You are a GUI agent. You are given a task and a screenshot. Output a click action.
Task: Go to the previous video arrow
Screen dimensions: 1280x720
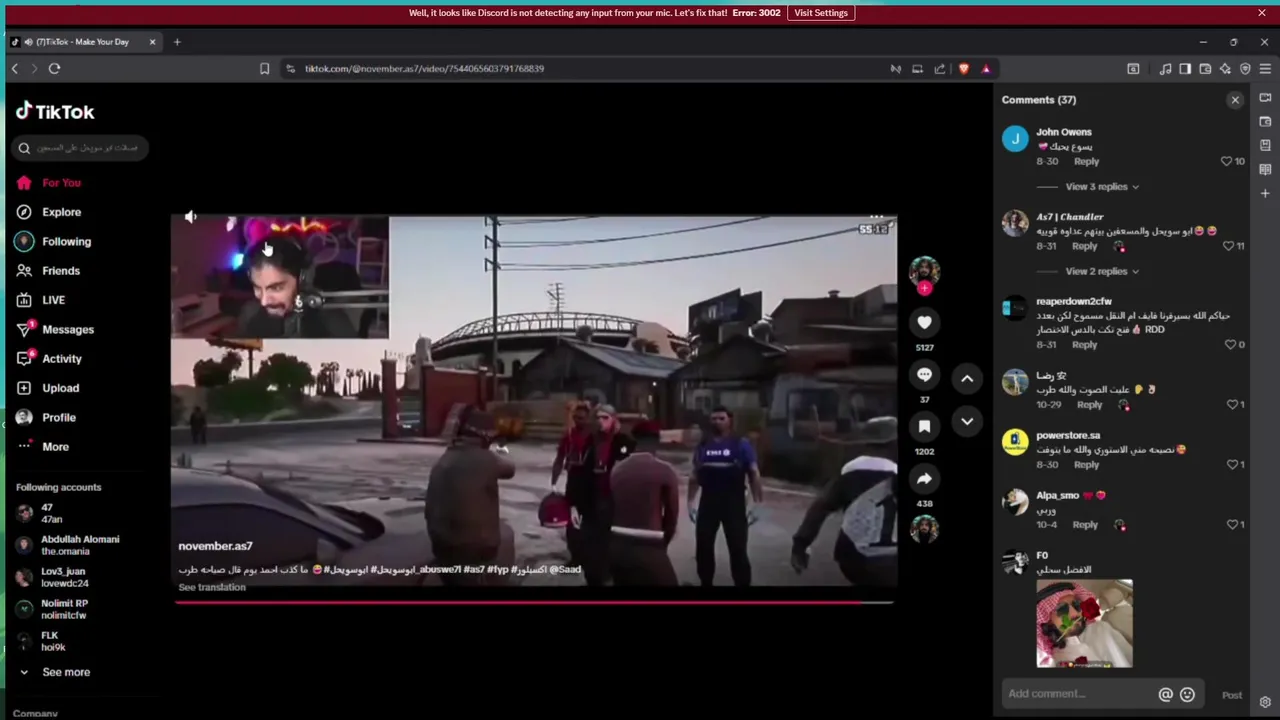[x=967, y=378]
